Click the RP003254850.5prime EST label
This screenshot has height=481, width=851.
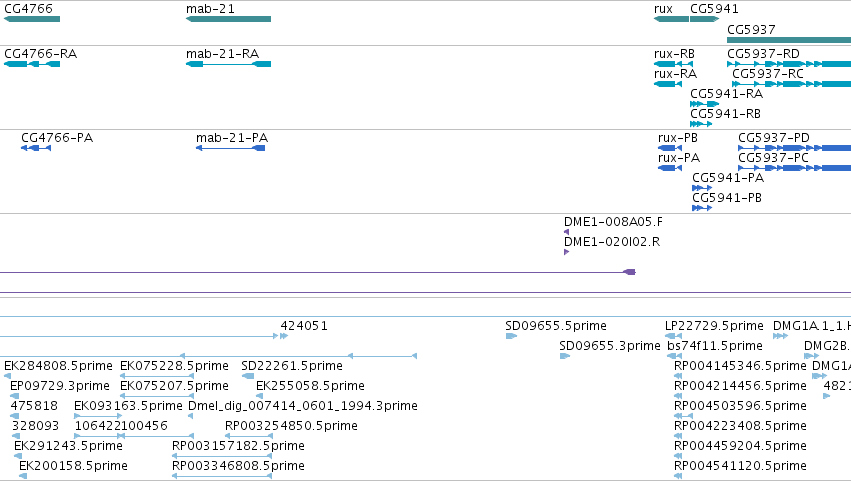point(291,426)
